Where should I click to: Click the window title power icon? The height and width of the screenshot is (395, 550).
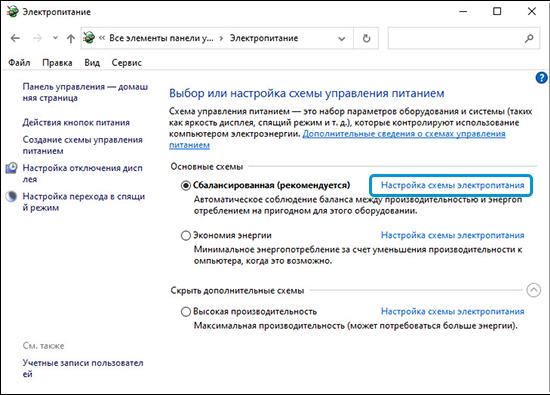(x=13, y=11)
